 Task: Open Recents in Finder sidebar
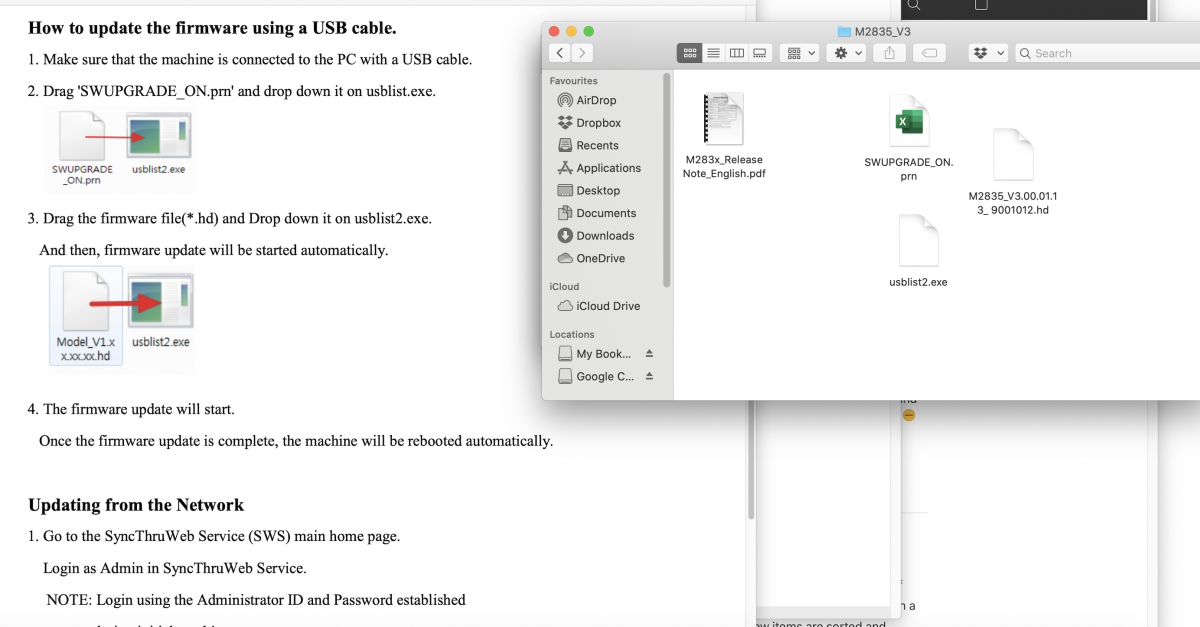[x=597, y=145]
